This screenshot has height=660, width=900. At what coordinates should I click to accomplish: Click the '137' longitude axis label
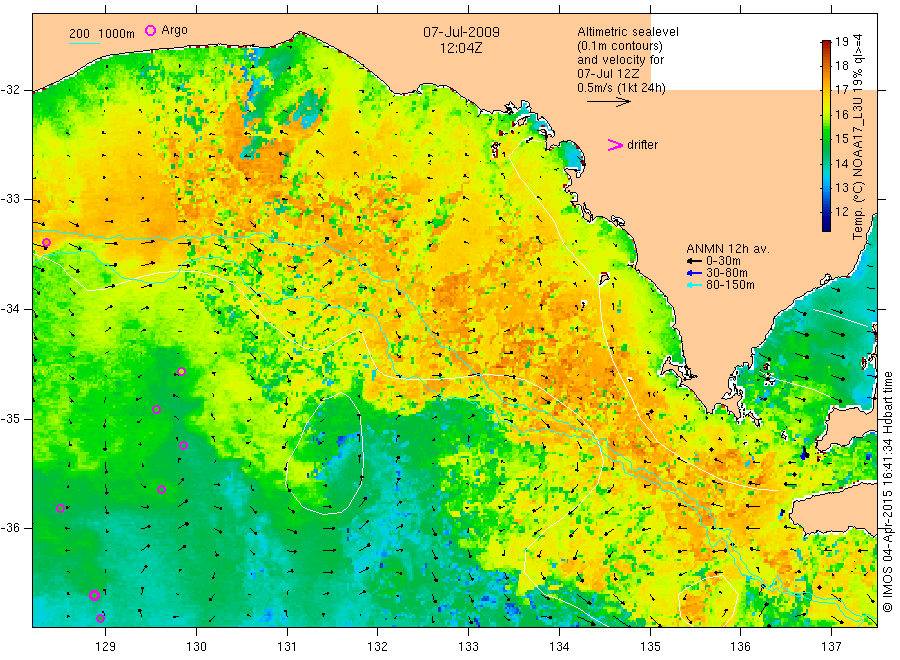[831, 647]
